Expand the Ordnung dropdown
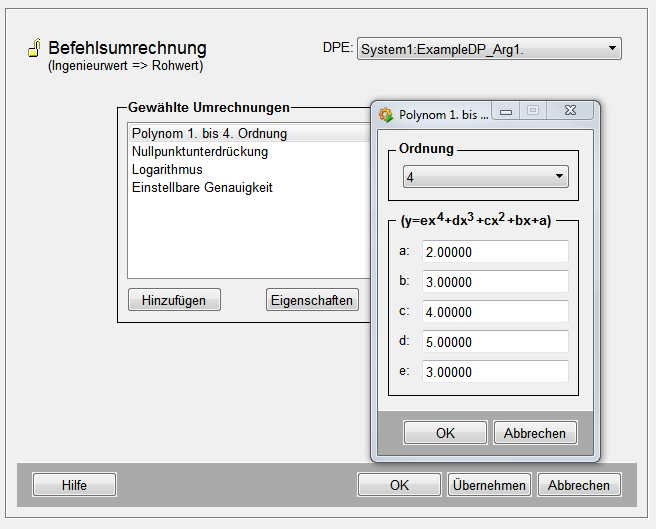The width and height of the screenshot is (656, 529). [558, 178]
